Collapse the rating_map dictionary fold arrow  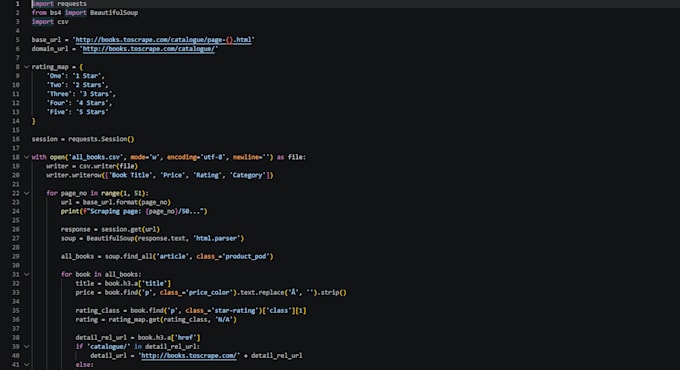tap(26, 67)
